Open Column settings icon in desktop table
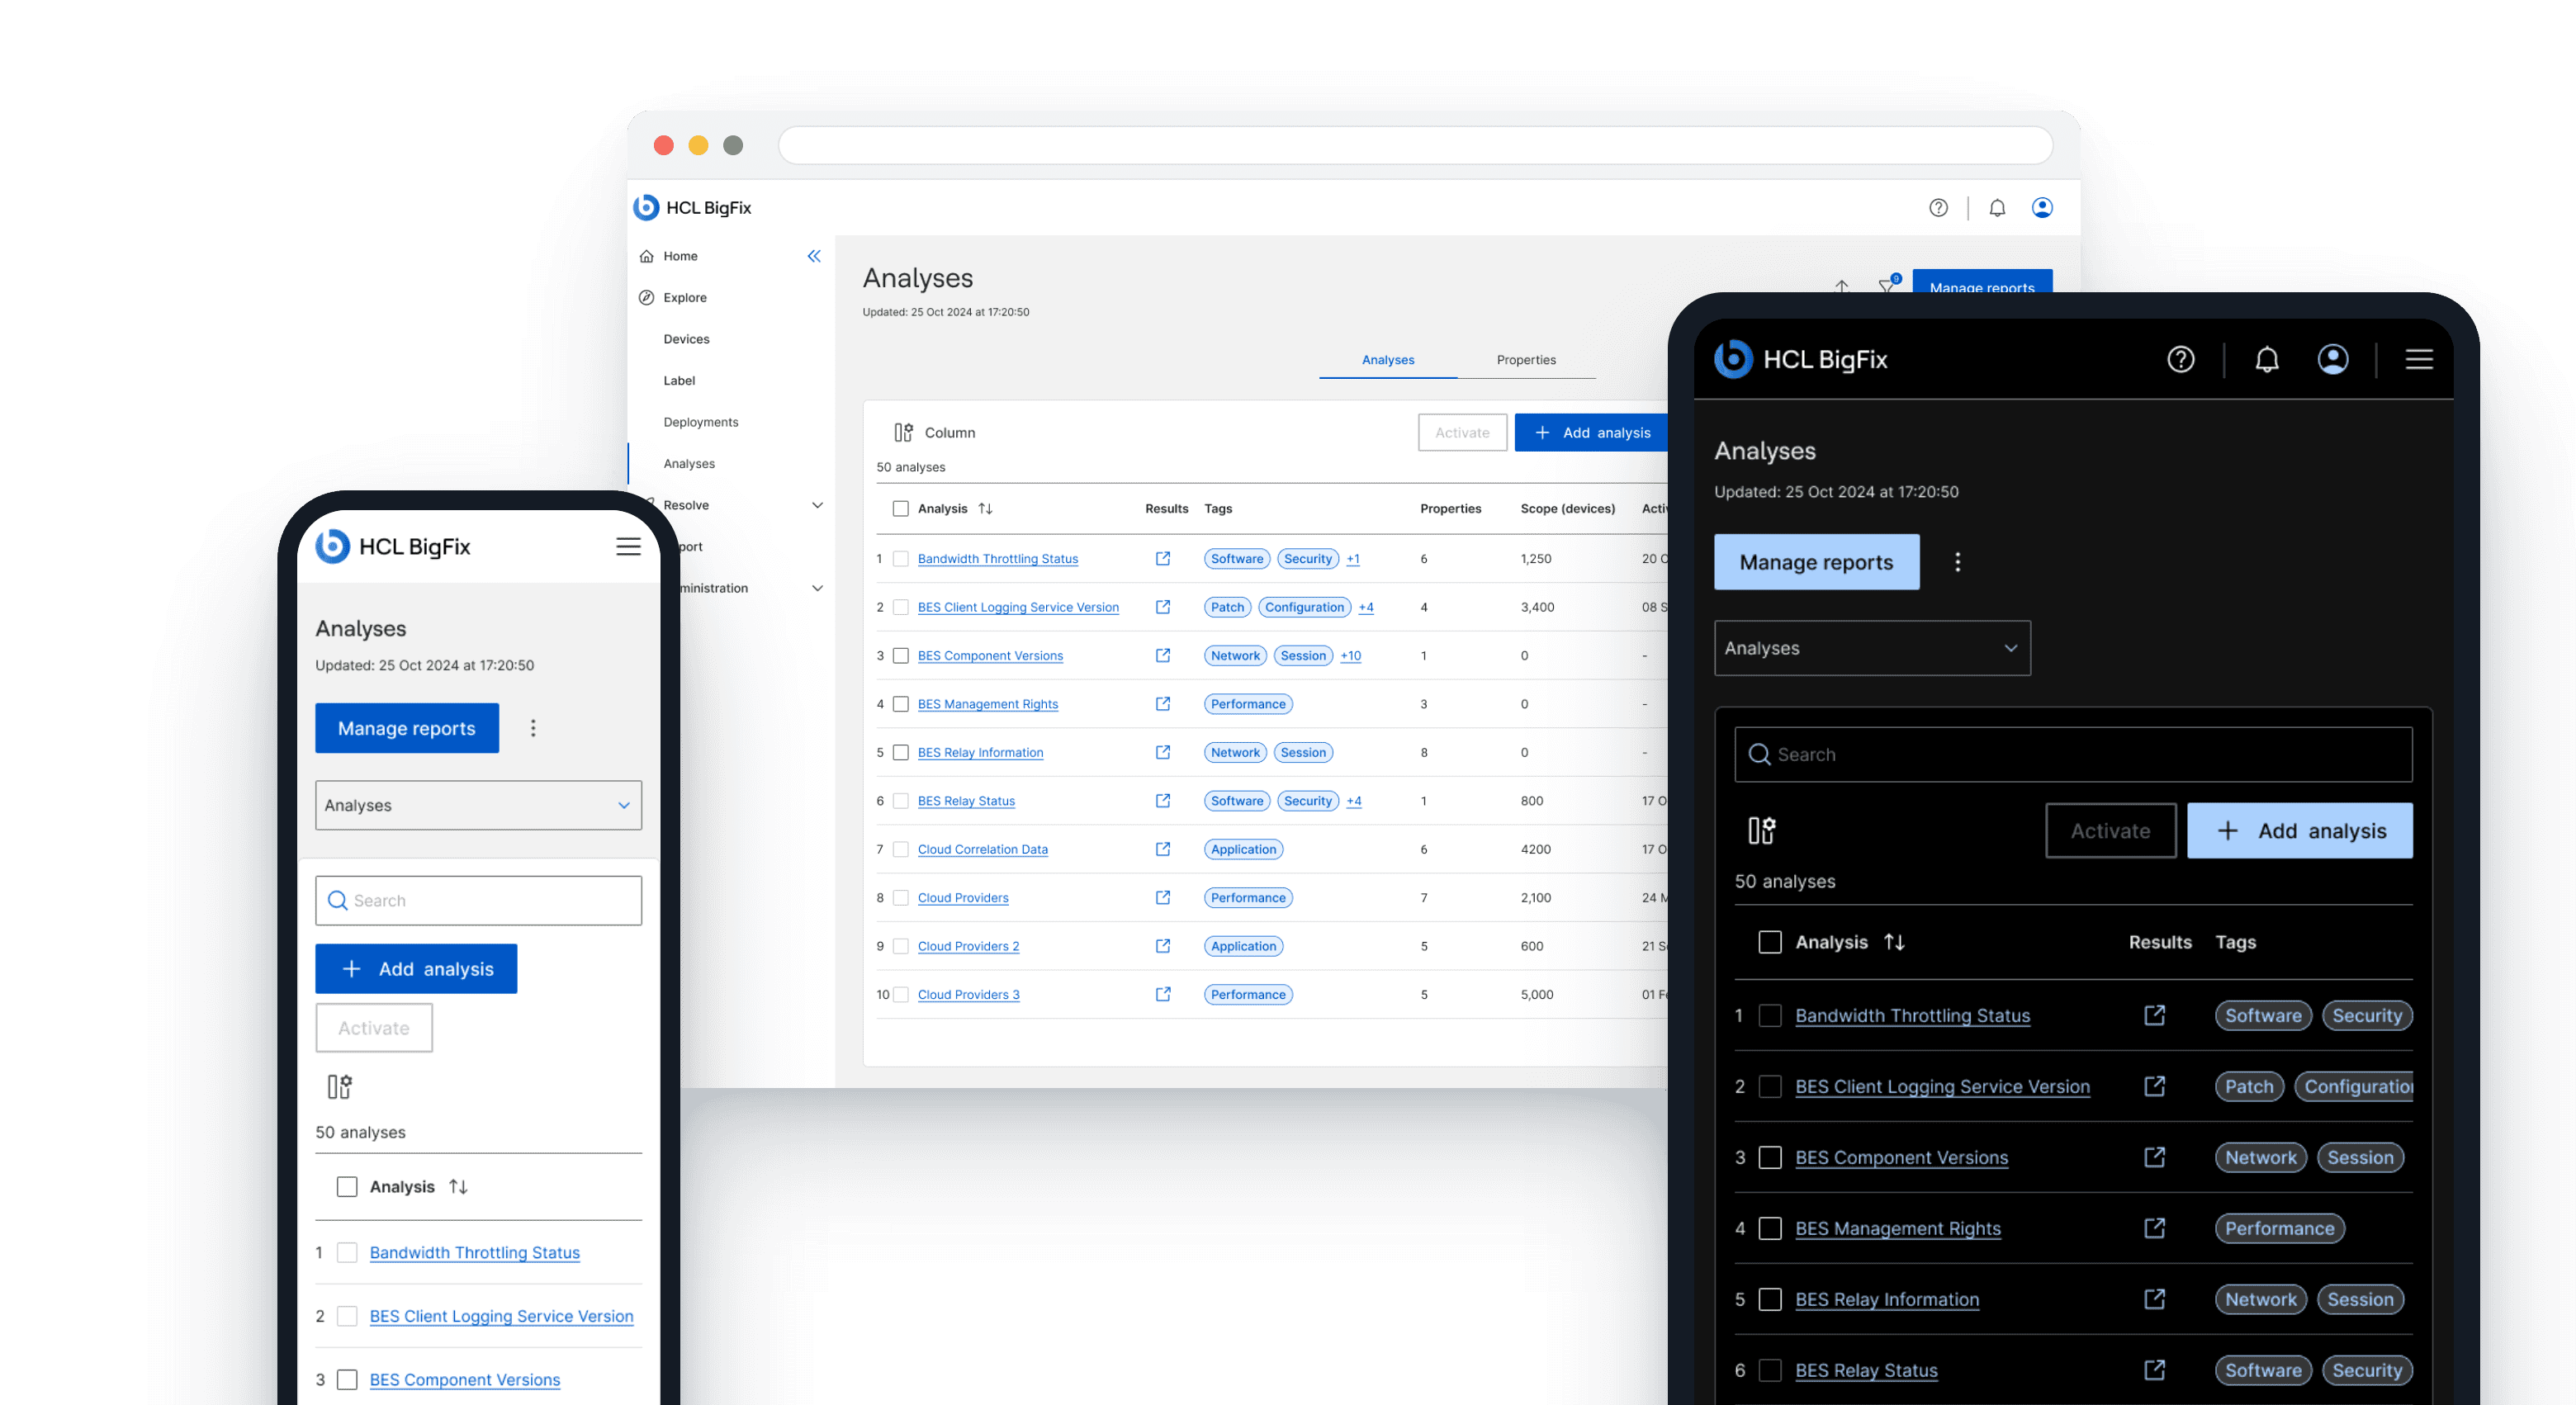The width and height of the screenshot is (2576, 1405). (x=903, y=432)
